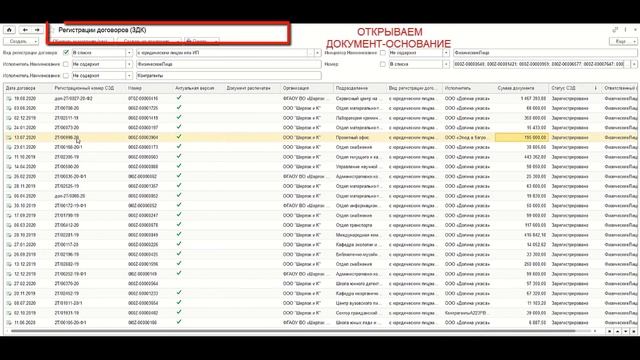Expand dropdown of юридическим лицом value field
640x360 pixels.
click(318, 53)
